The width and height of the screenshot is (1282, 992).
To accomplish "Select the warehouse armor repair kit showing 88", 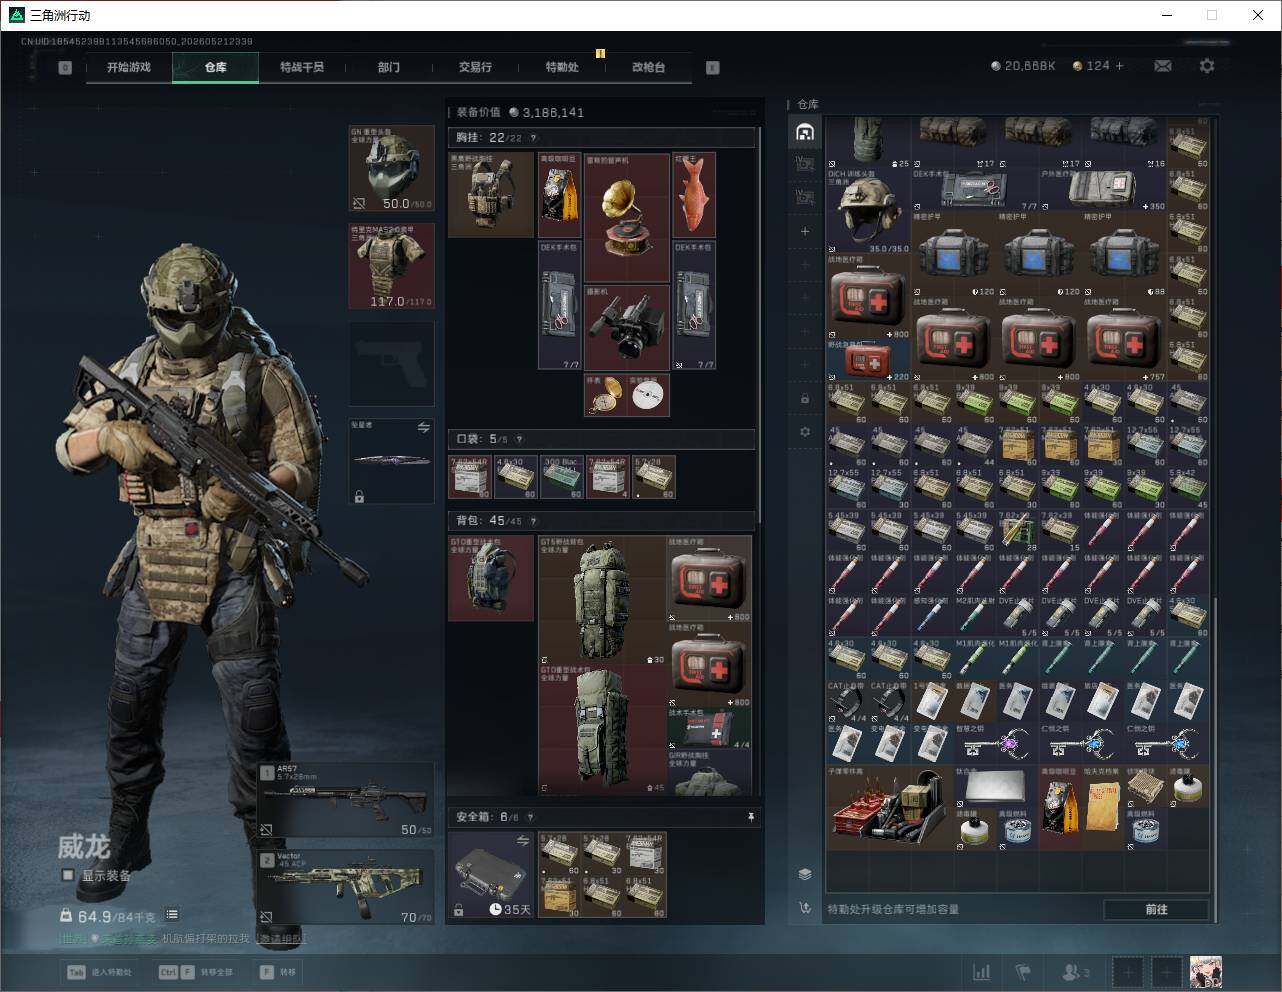I will point(1124,254).
